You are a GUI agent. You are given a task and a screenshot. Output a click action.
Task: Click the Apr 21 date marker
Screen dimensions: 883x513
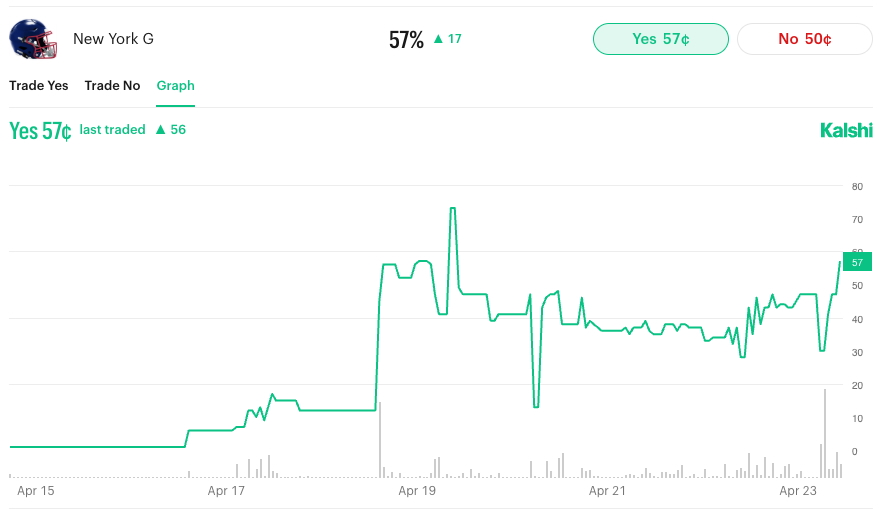607,491
